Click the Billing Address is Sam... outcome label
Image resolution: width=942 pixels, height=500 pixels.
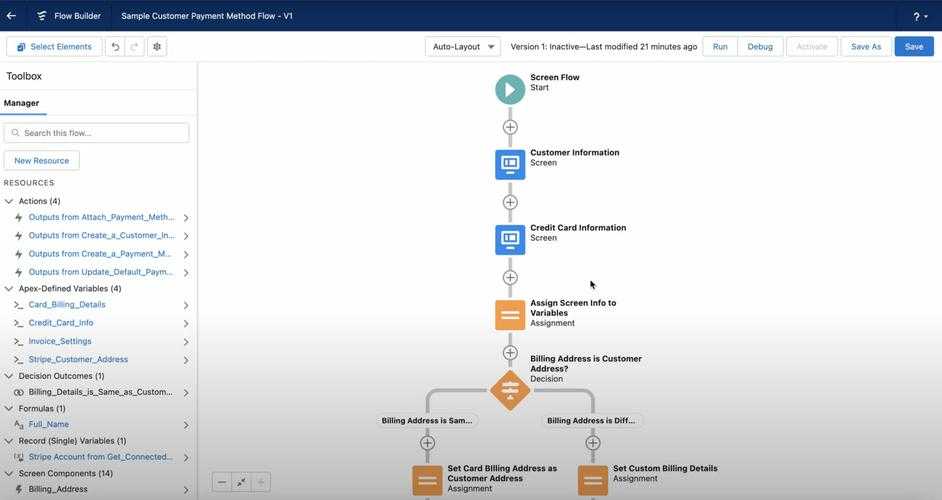[427, 421]
